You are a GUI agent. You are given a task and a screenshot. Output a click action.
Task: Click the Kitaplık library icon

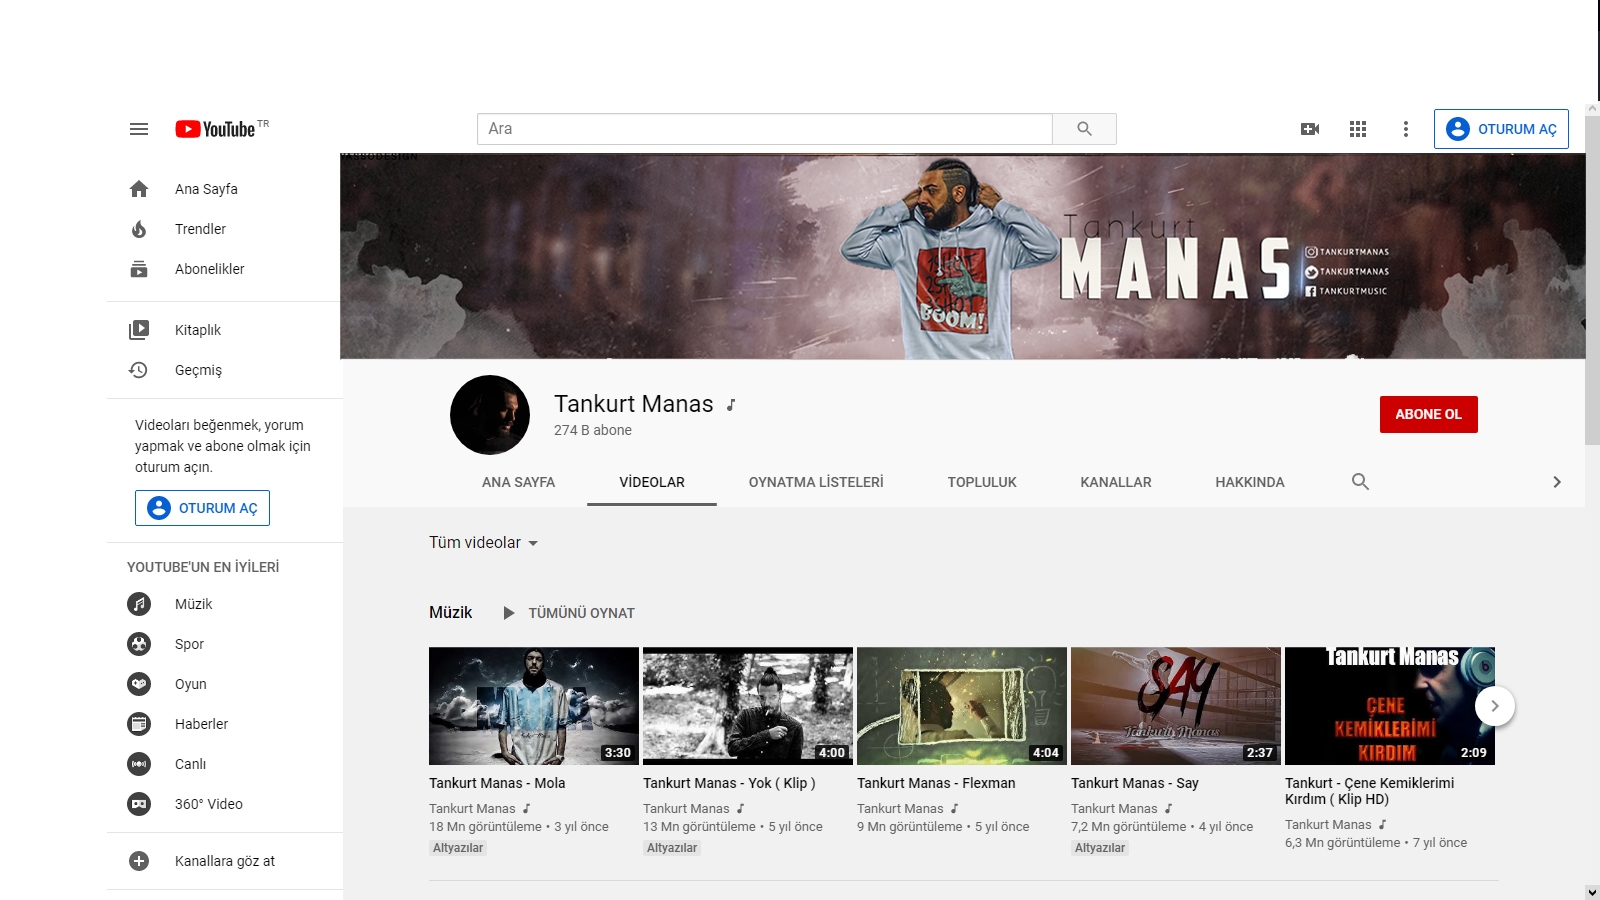[x=139, y=330]
